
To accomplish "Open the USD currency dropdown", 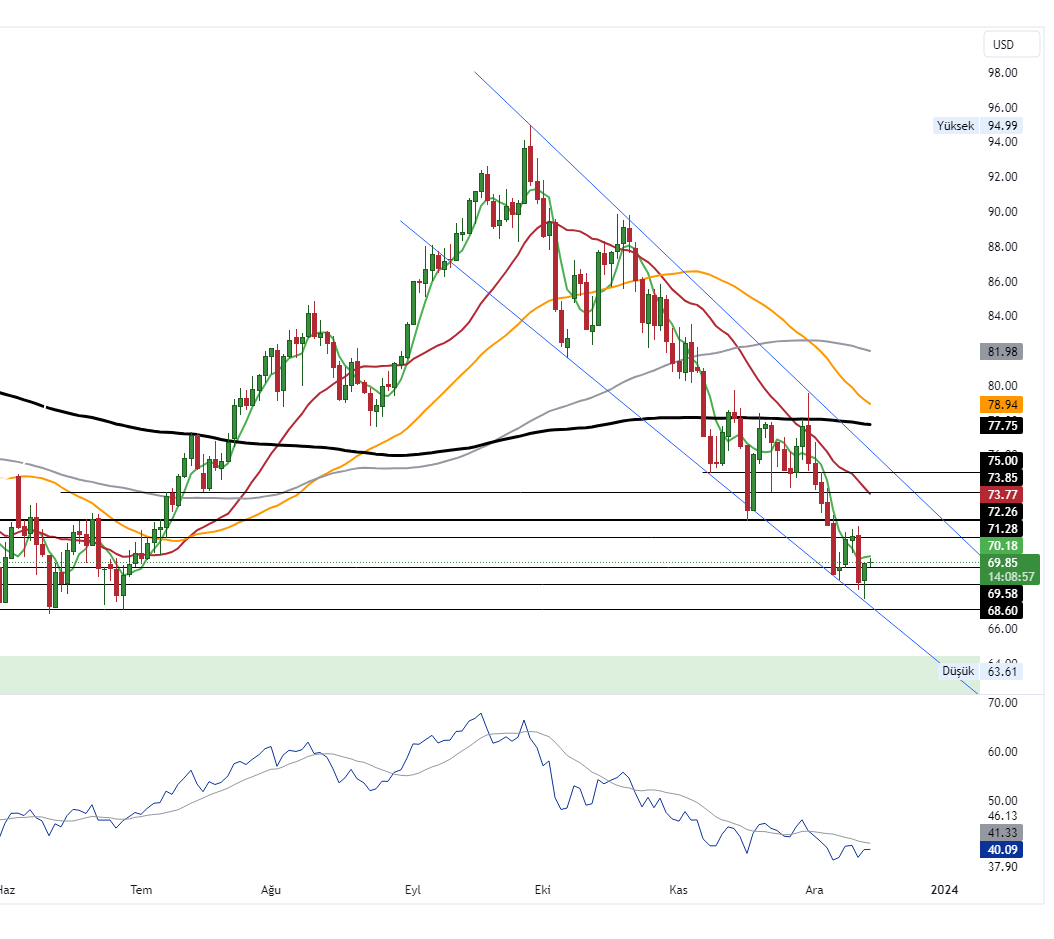I will 1002,45.
